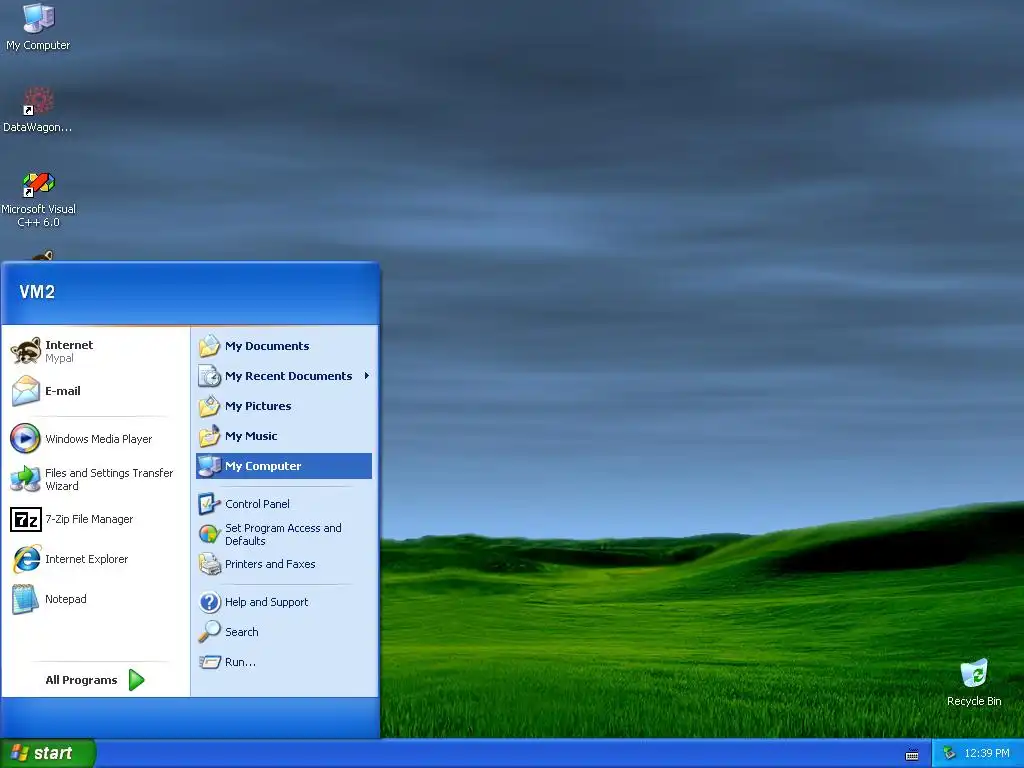Image resolution: width=1024 pixels, height=768 pixels.
Task: Click the All Programs label
Action: (81, 680)
